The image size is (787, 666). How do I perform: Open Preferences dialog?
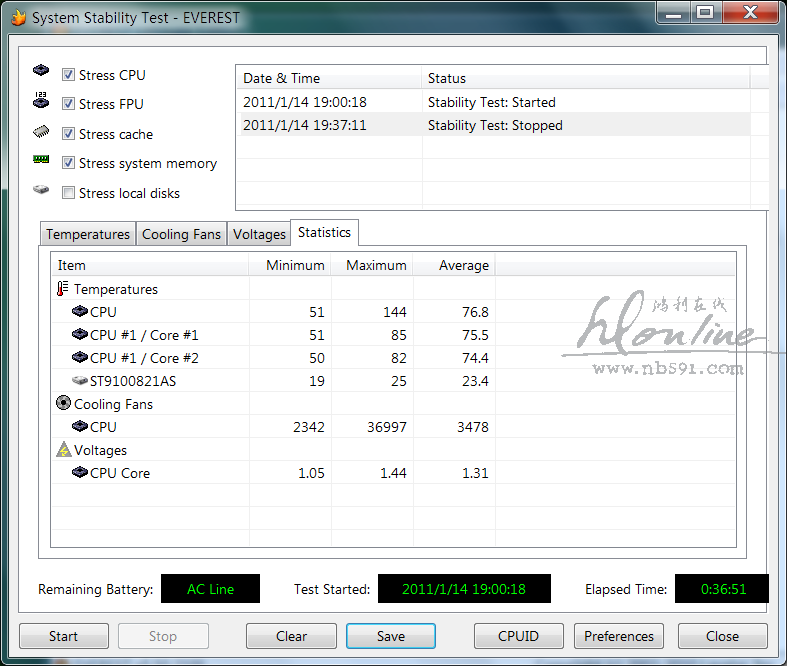point(619,636)
